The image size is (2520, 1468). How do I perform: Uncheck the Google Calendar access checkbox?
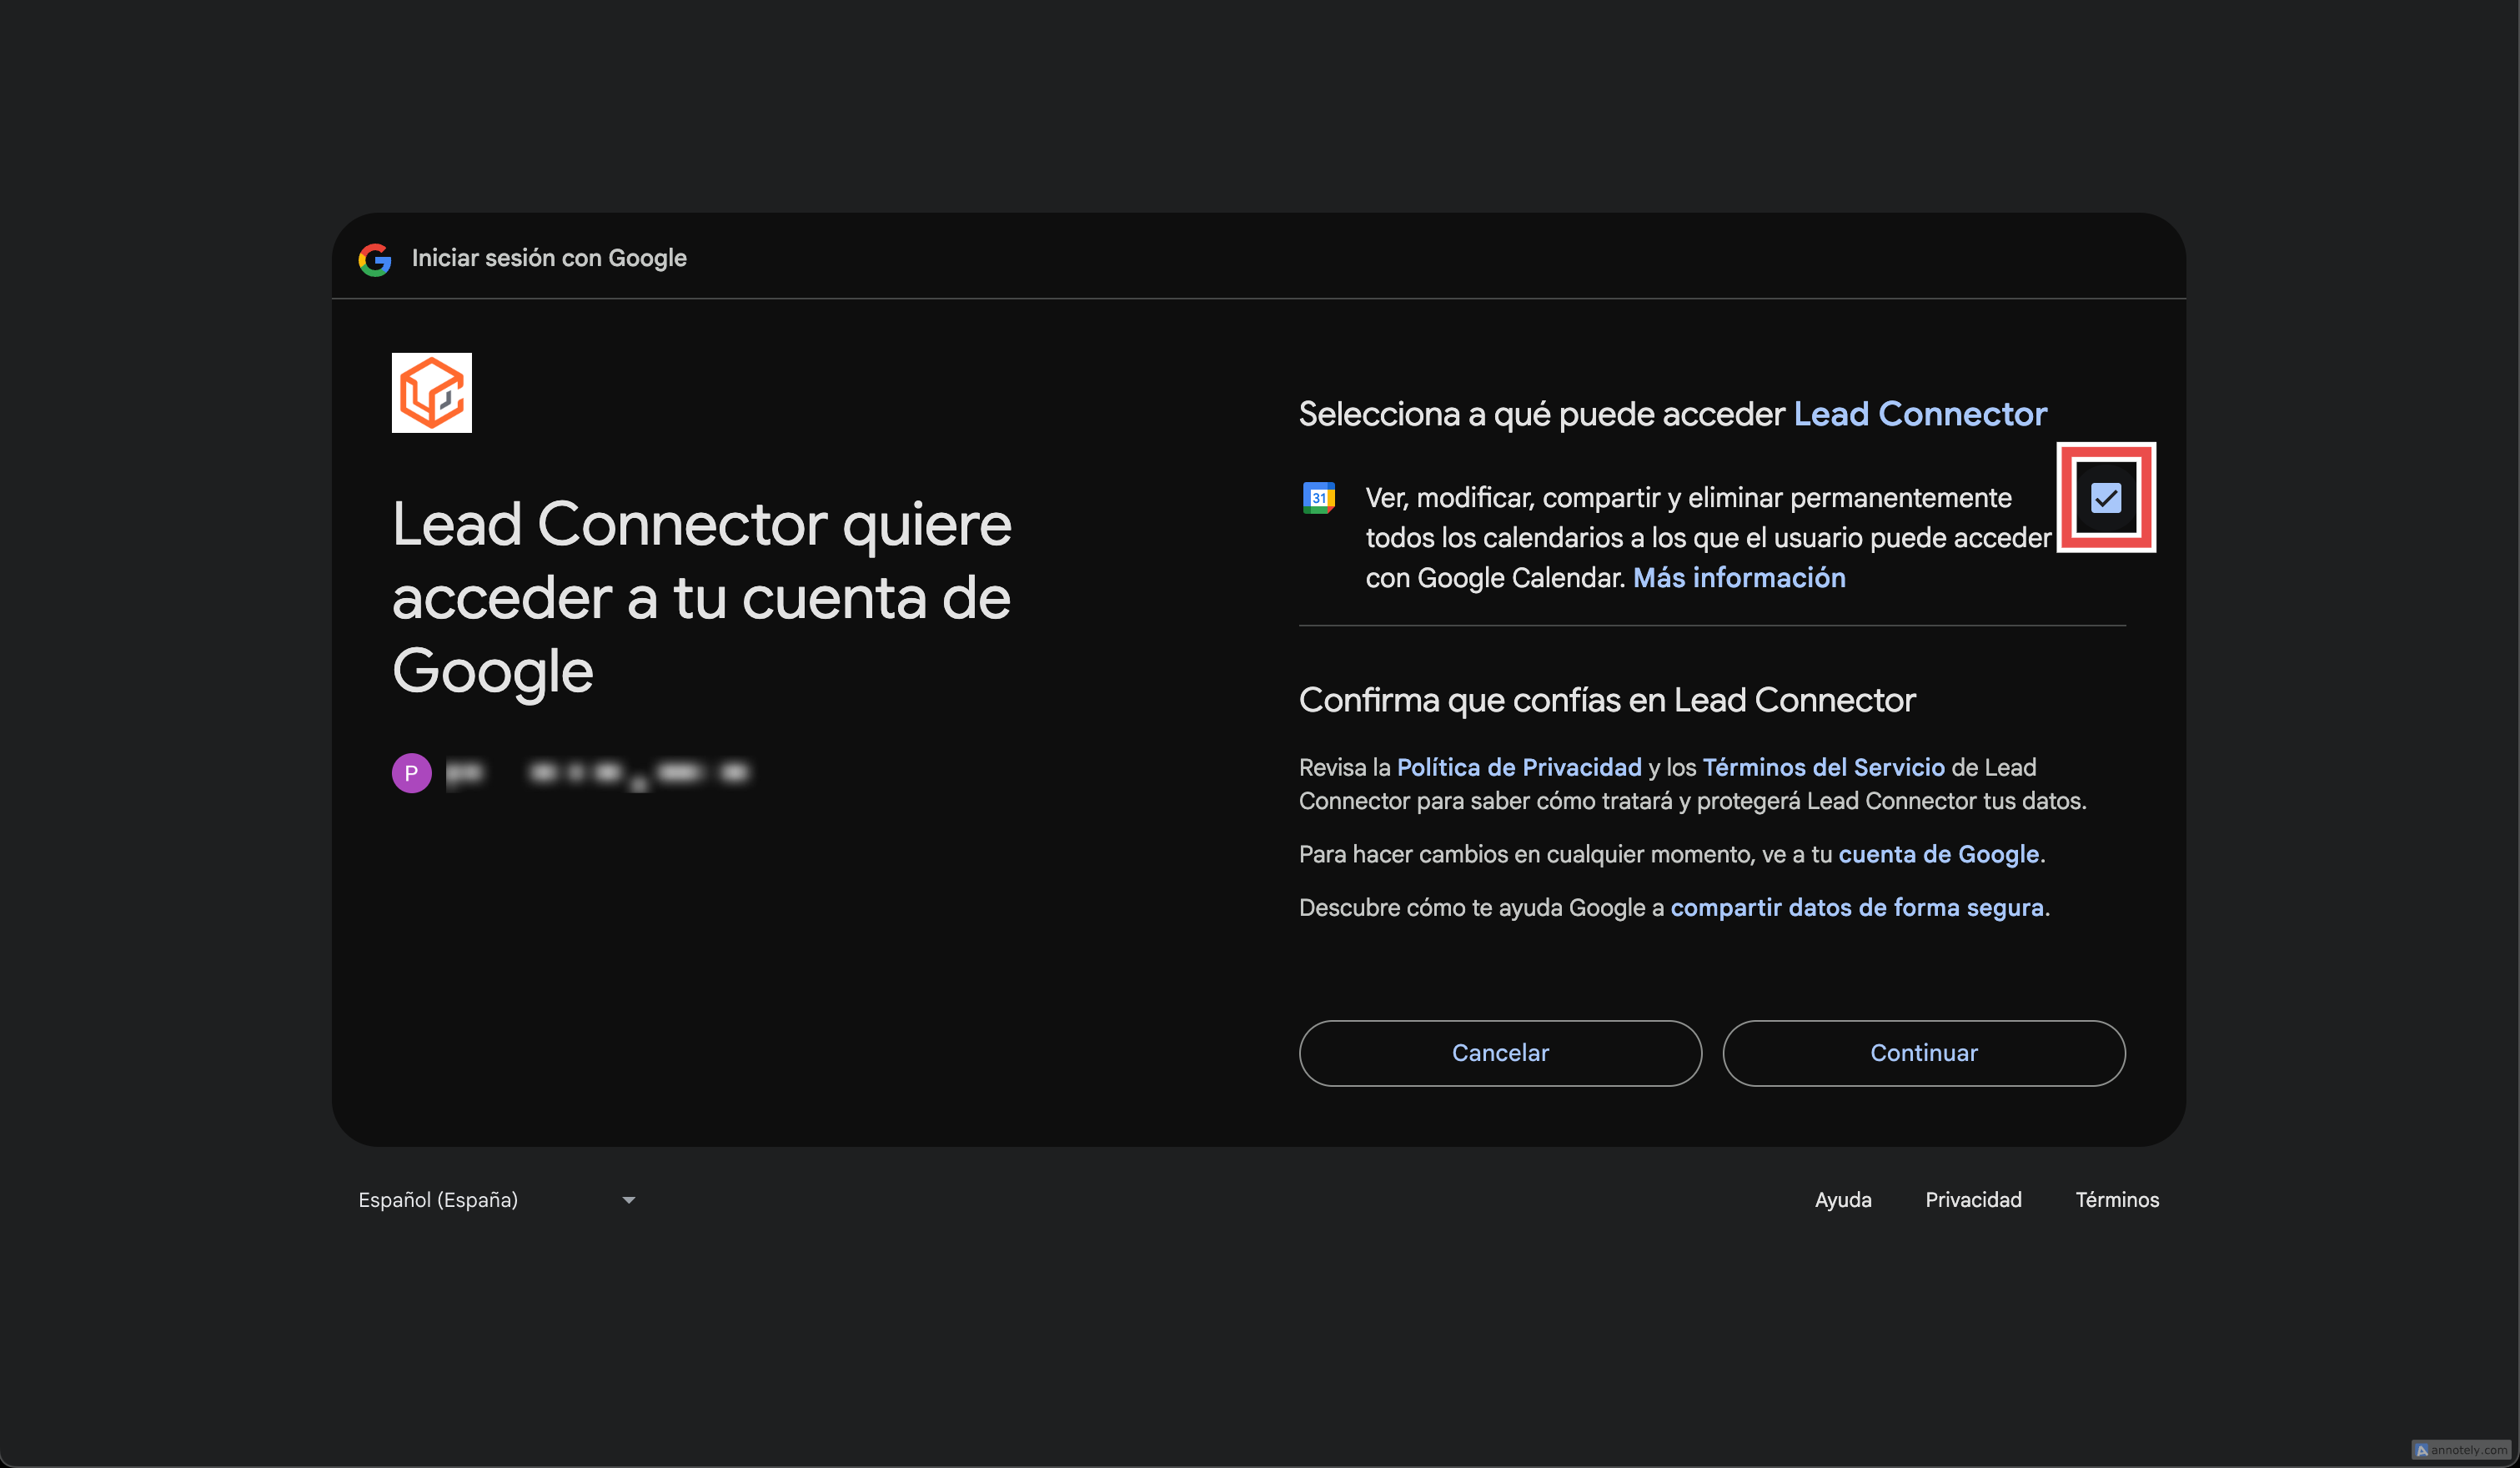2105,497
